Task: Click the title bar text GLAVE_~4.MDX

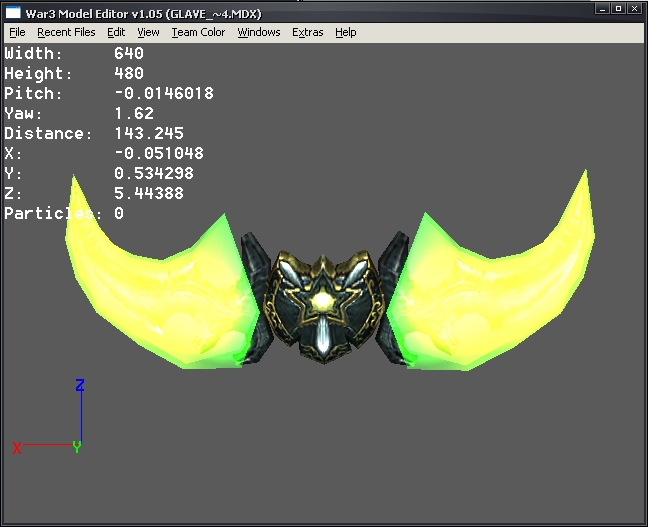Action: click(x=214, y=14)
